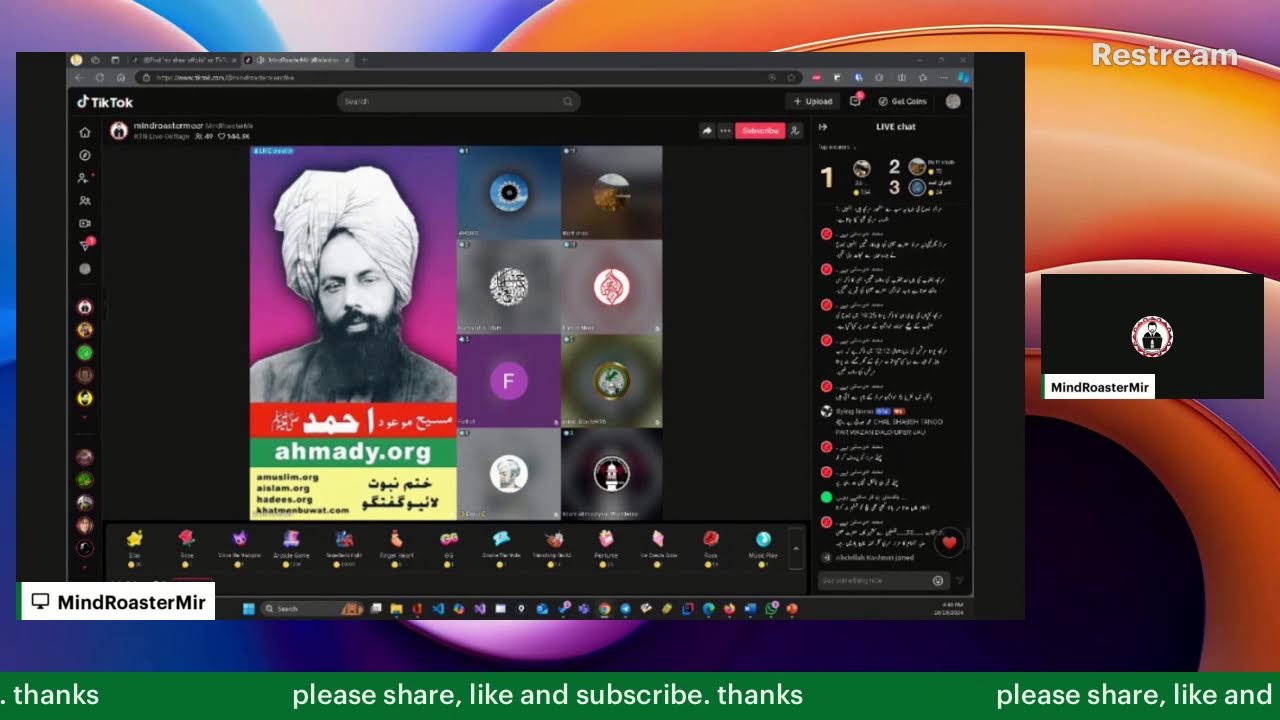Open Chrome from the Windows taskbar

coord(605,608)
